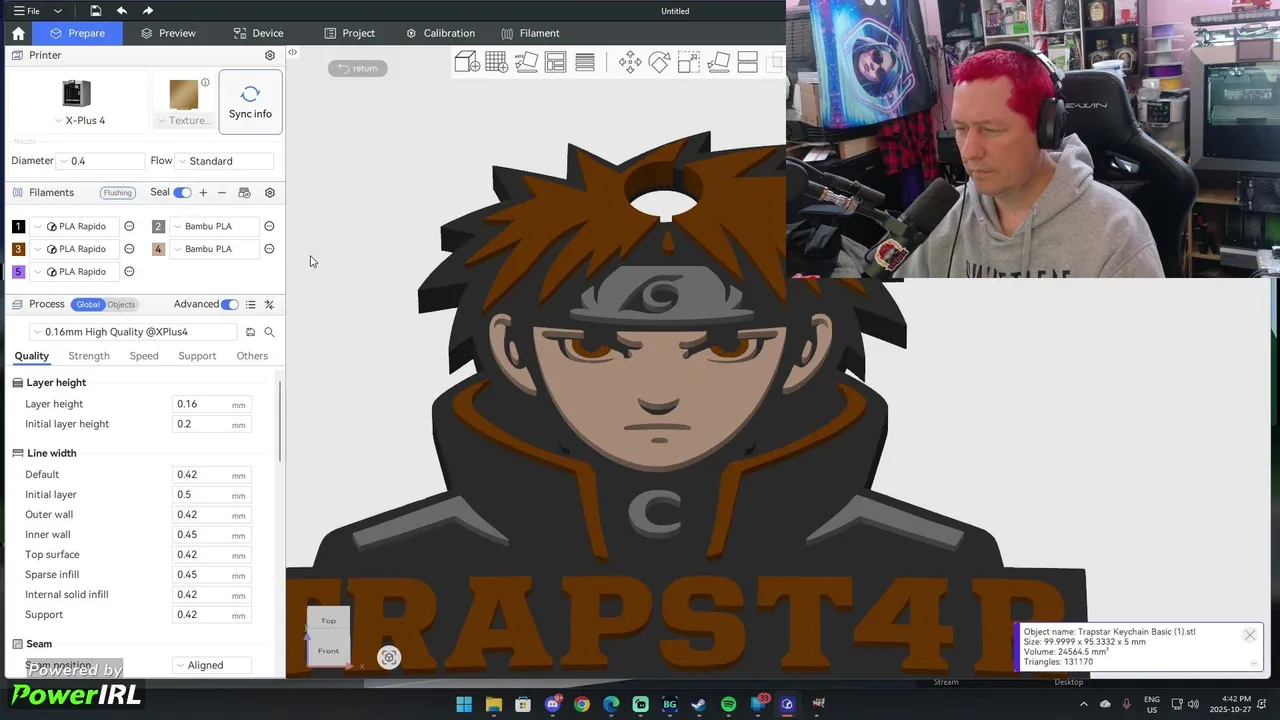Open the Strength settings tab
This screenshot has width=1280, height=720.
pyautogui.click(x=89, y=356)
